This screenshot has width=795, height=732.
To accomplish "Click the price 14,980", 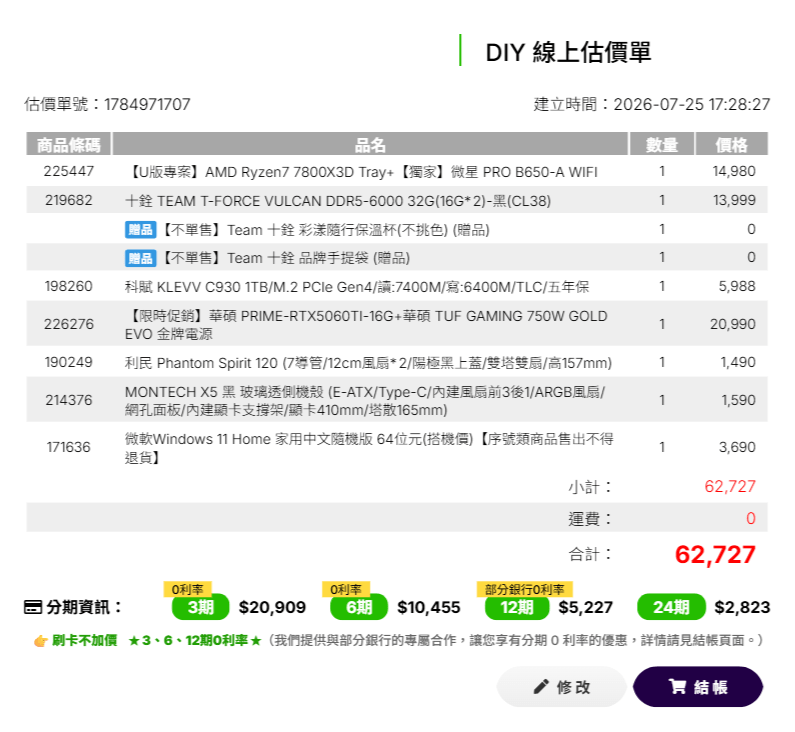I will [x=734, y=171].
